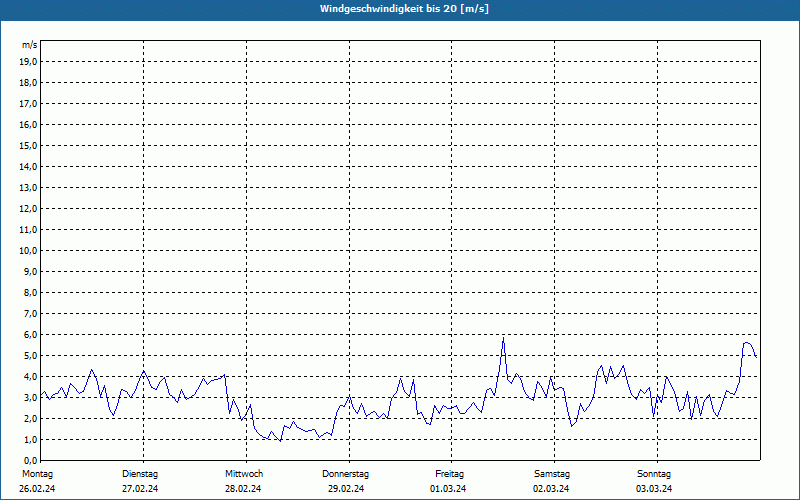Click the date 27.02.24

pos(140,489)
